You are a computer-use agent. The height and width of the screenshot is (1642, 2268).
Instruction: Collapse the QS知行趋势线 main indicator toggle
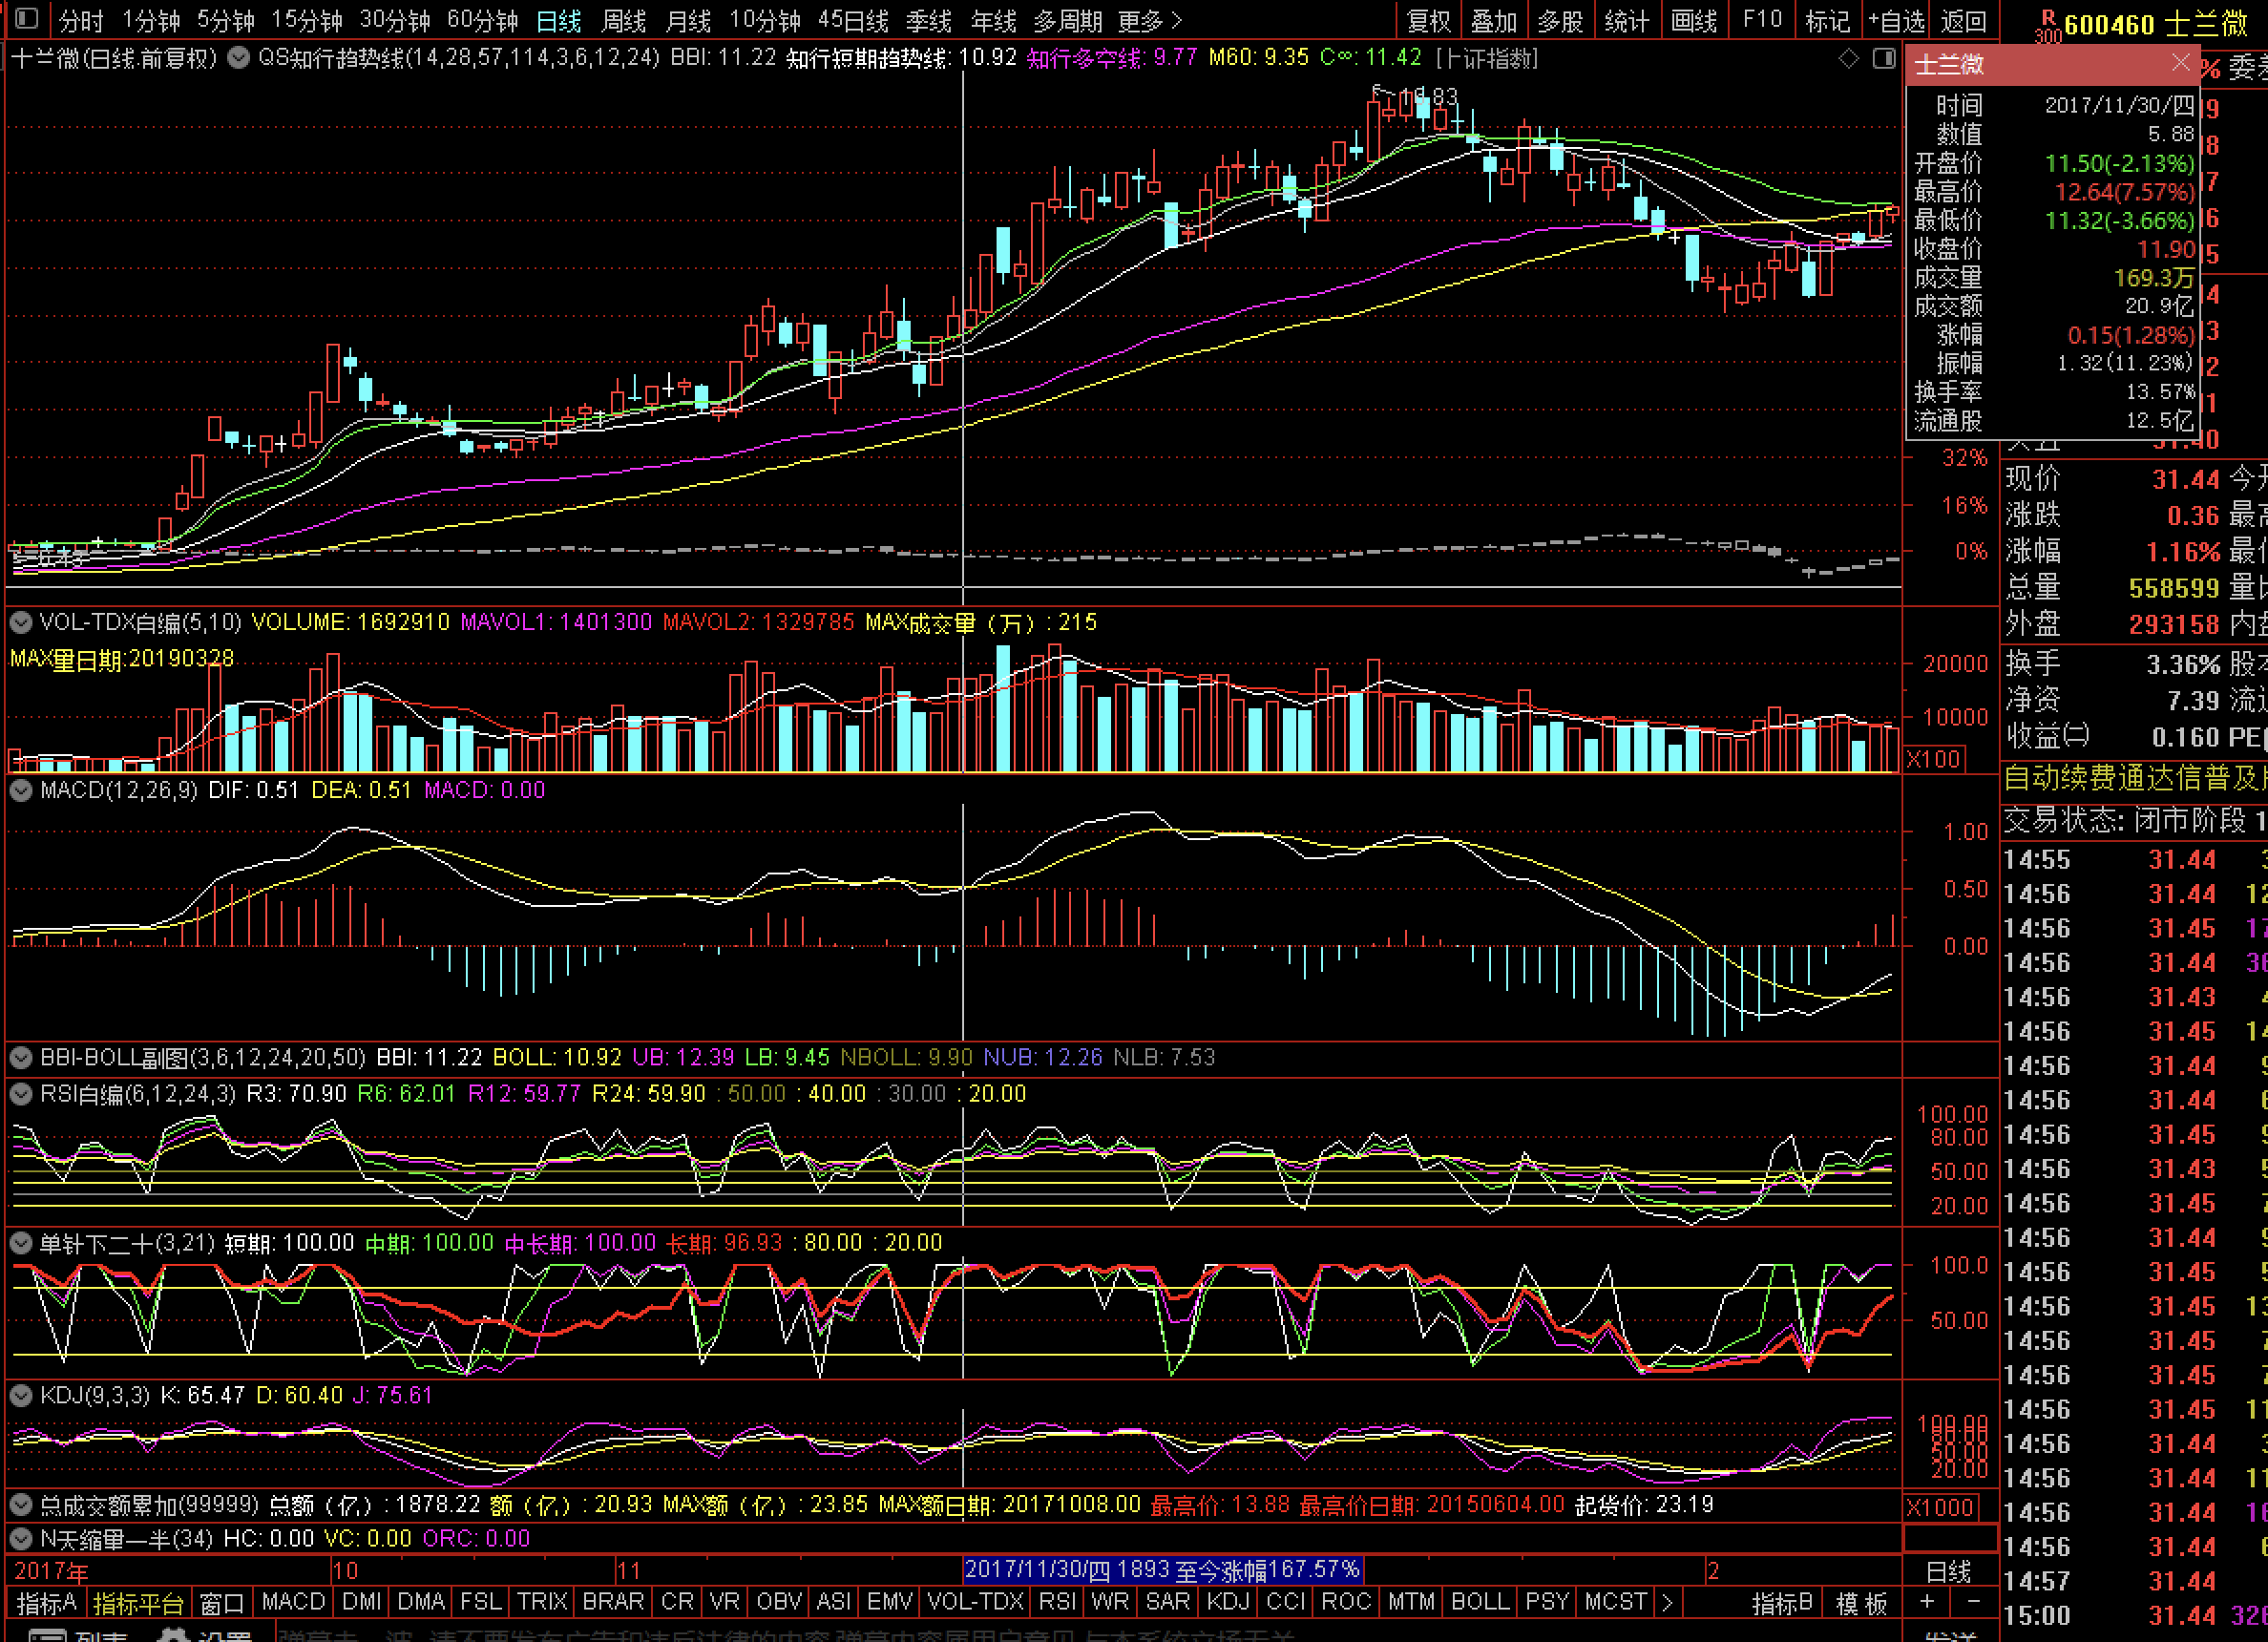[x=238, y=58]
